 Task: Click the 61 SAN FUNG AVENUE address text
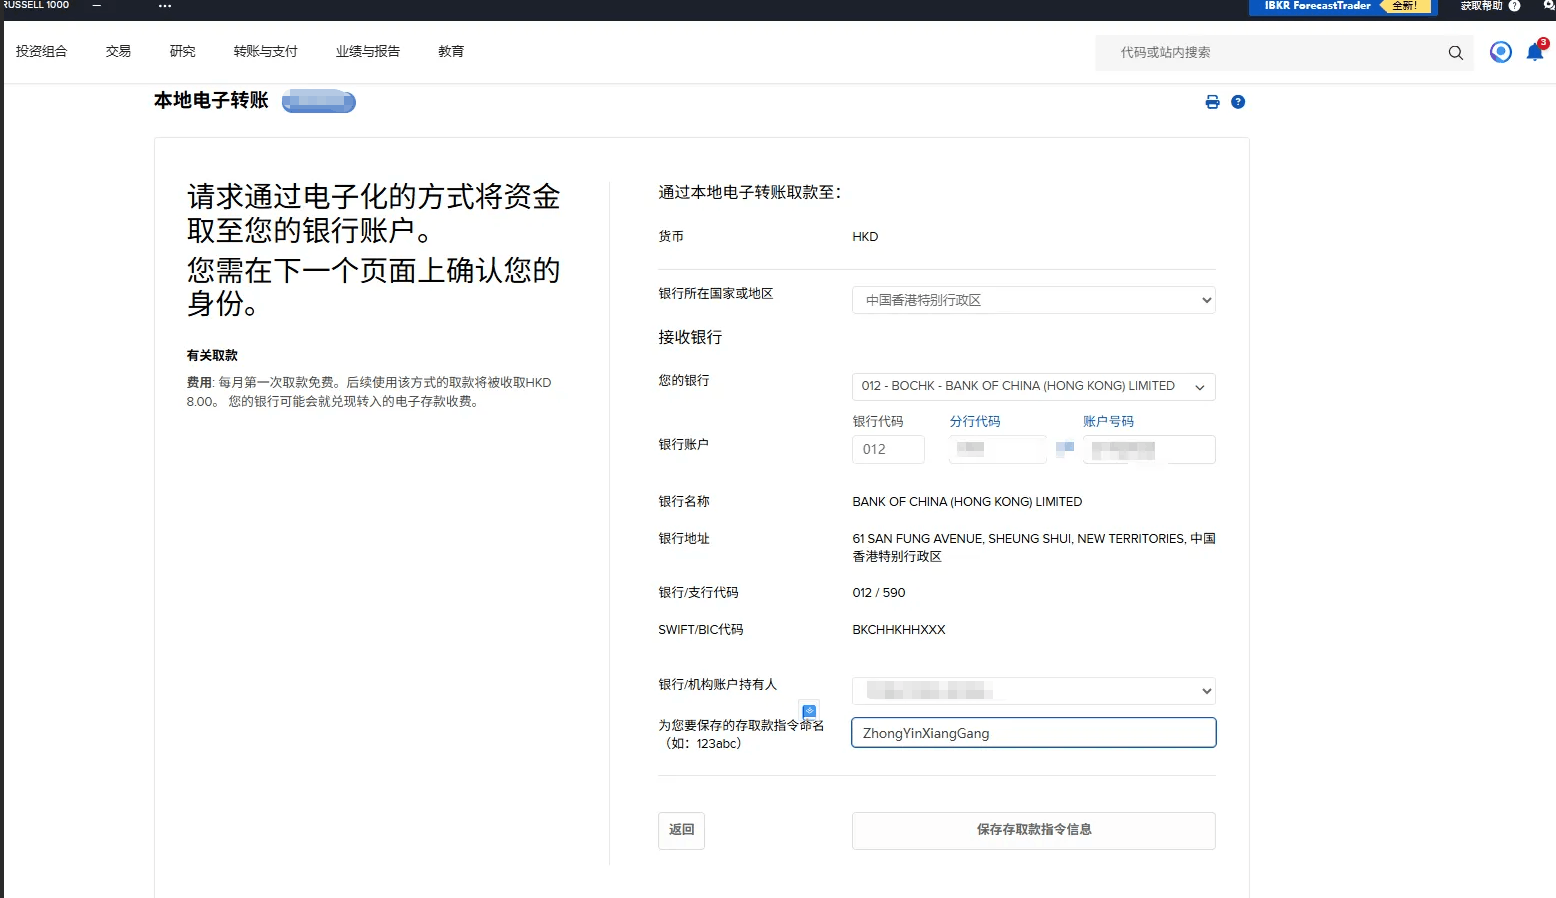point(1033,547)
